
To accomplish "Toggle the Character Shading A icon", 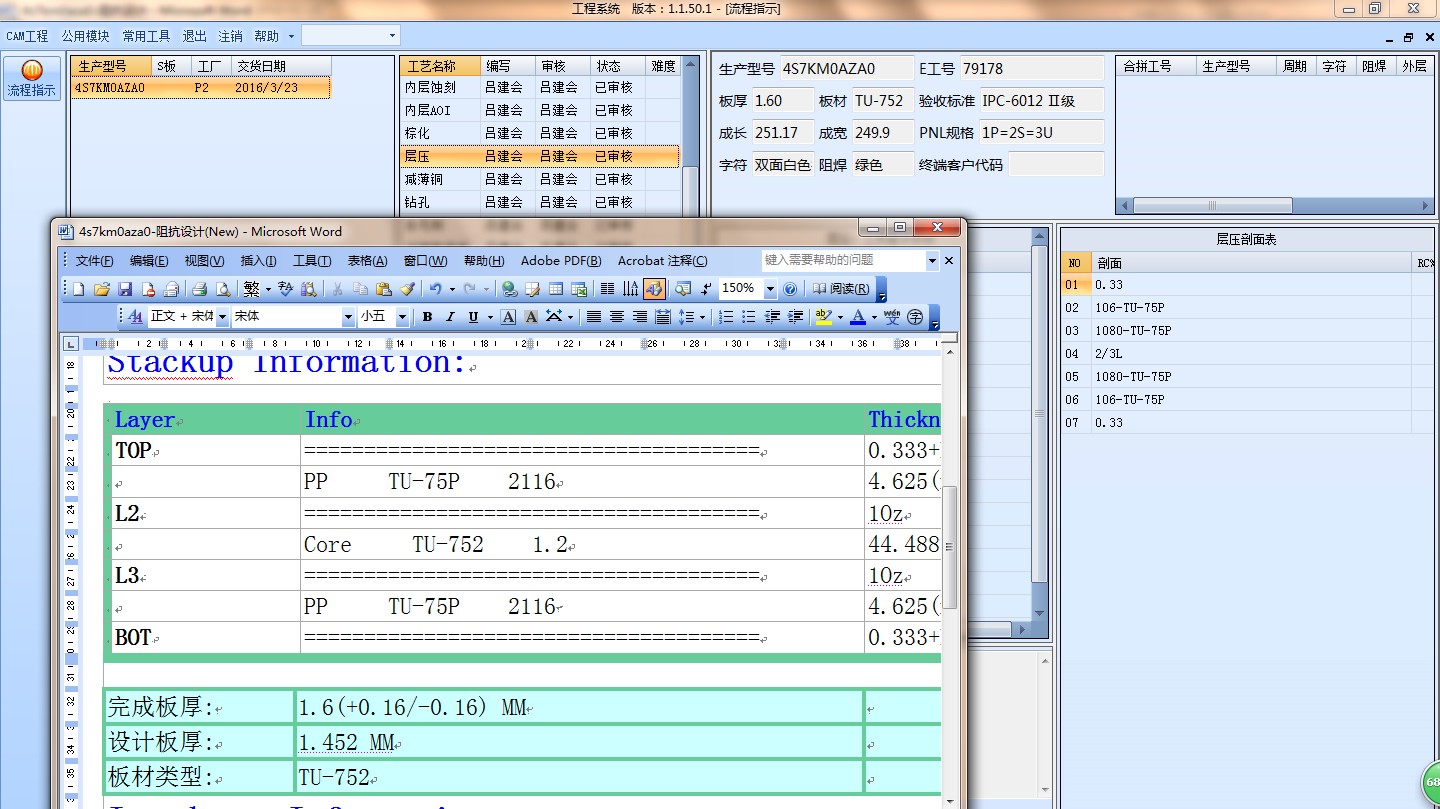I will tap(531, 316).
